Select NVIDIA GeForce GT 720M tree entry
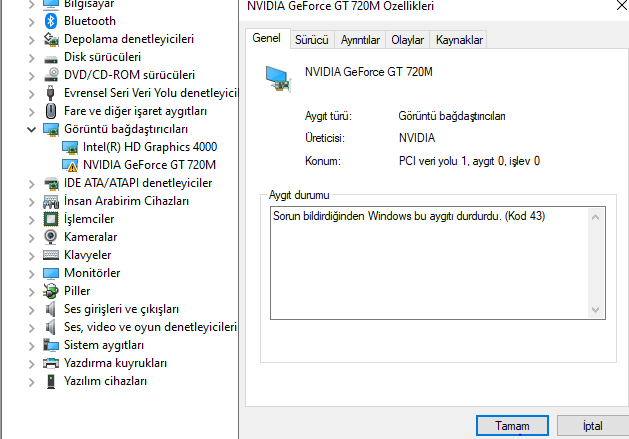Screen dimensions: 629x439 149,165
